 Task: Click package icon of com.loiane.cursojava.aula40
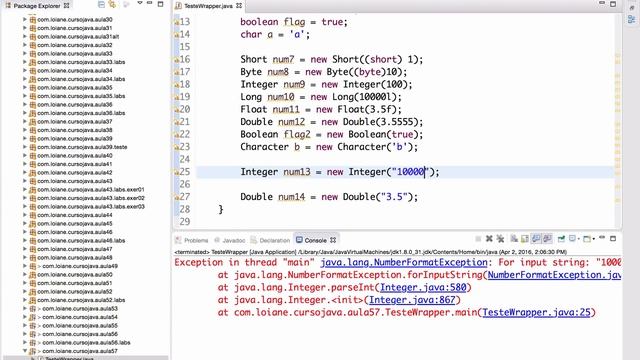(33, 156)
